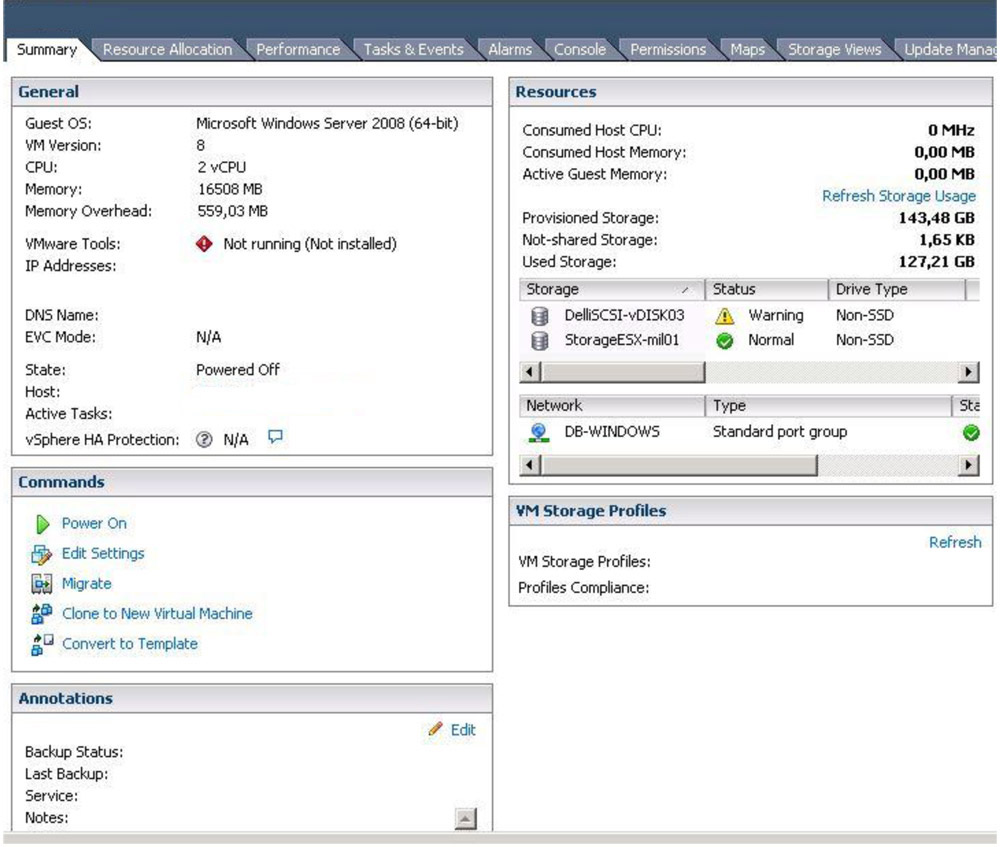Click the storage list horizontal scrollbar thumb
The height and width of the screenshot is (847, 1000).
(x=623, y=372)
